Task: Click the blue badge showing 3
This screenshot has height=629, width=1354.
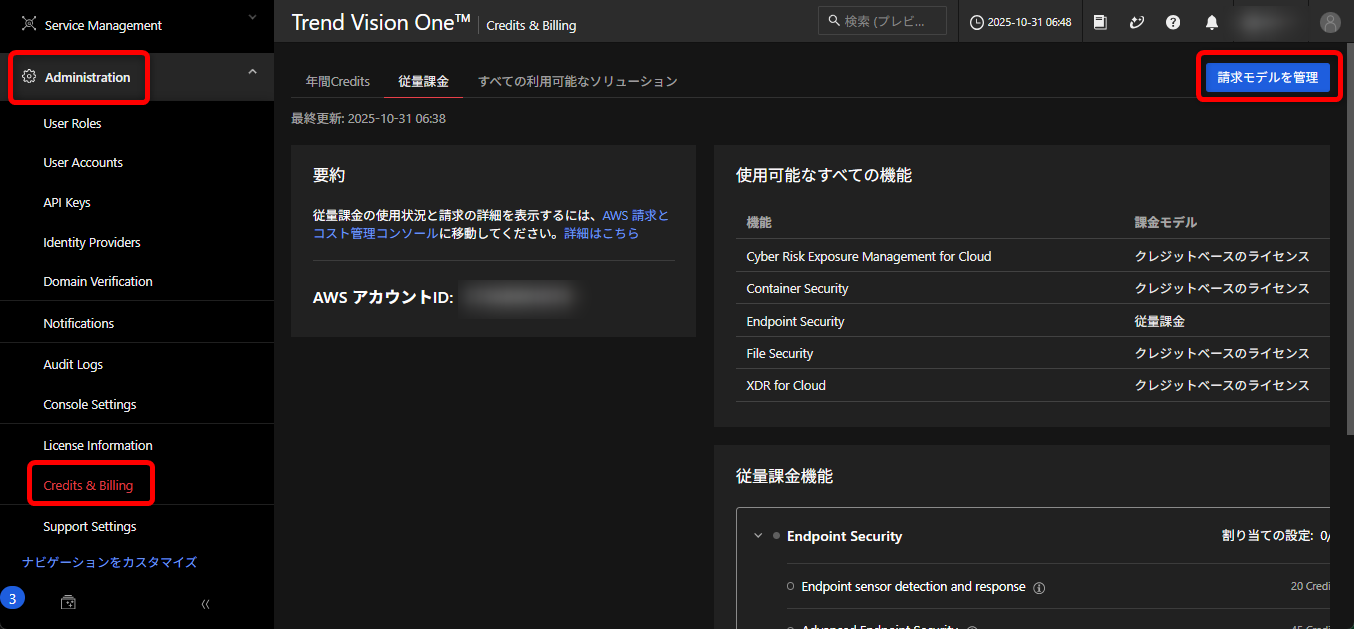Action: (x=12, y=599)
